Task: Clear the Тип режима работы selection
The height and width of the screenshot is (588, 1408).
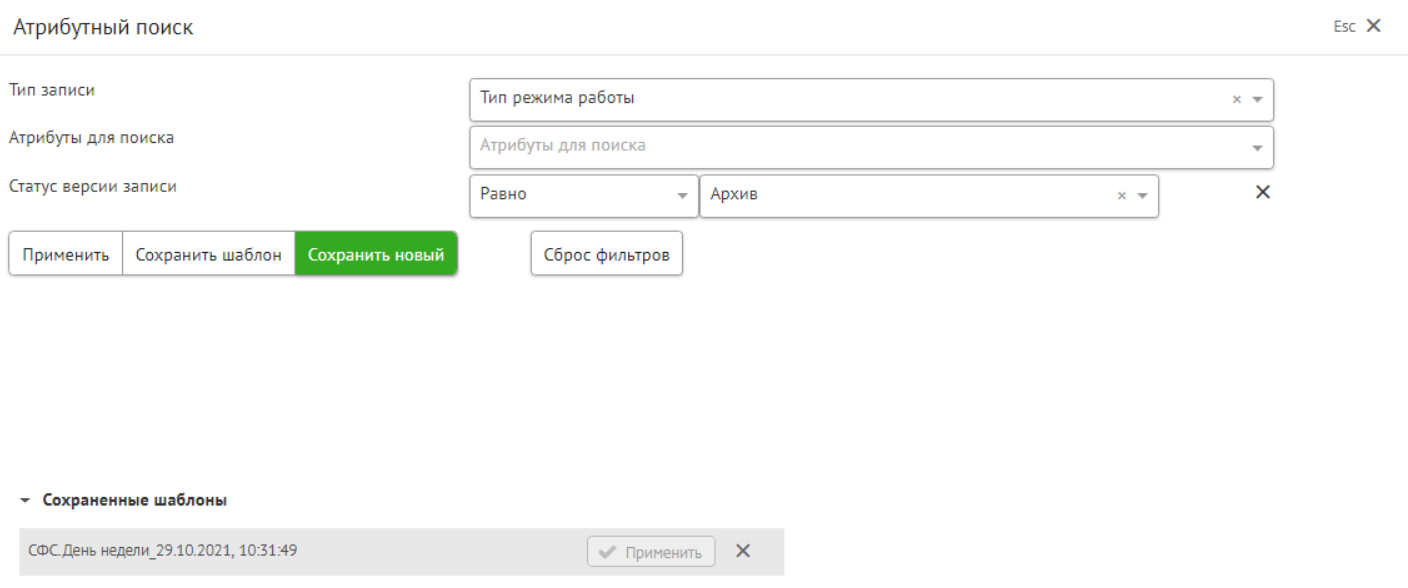Action: coord(1236,100)
